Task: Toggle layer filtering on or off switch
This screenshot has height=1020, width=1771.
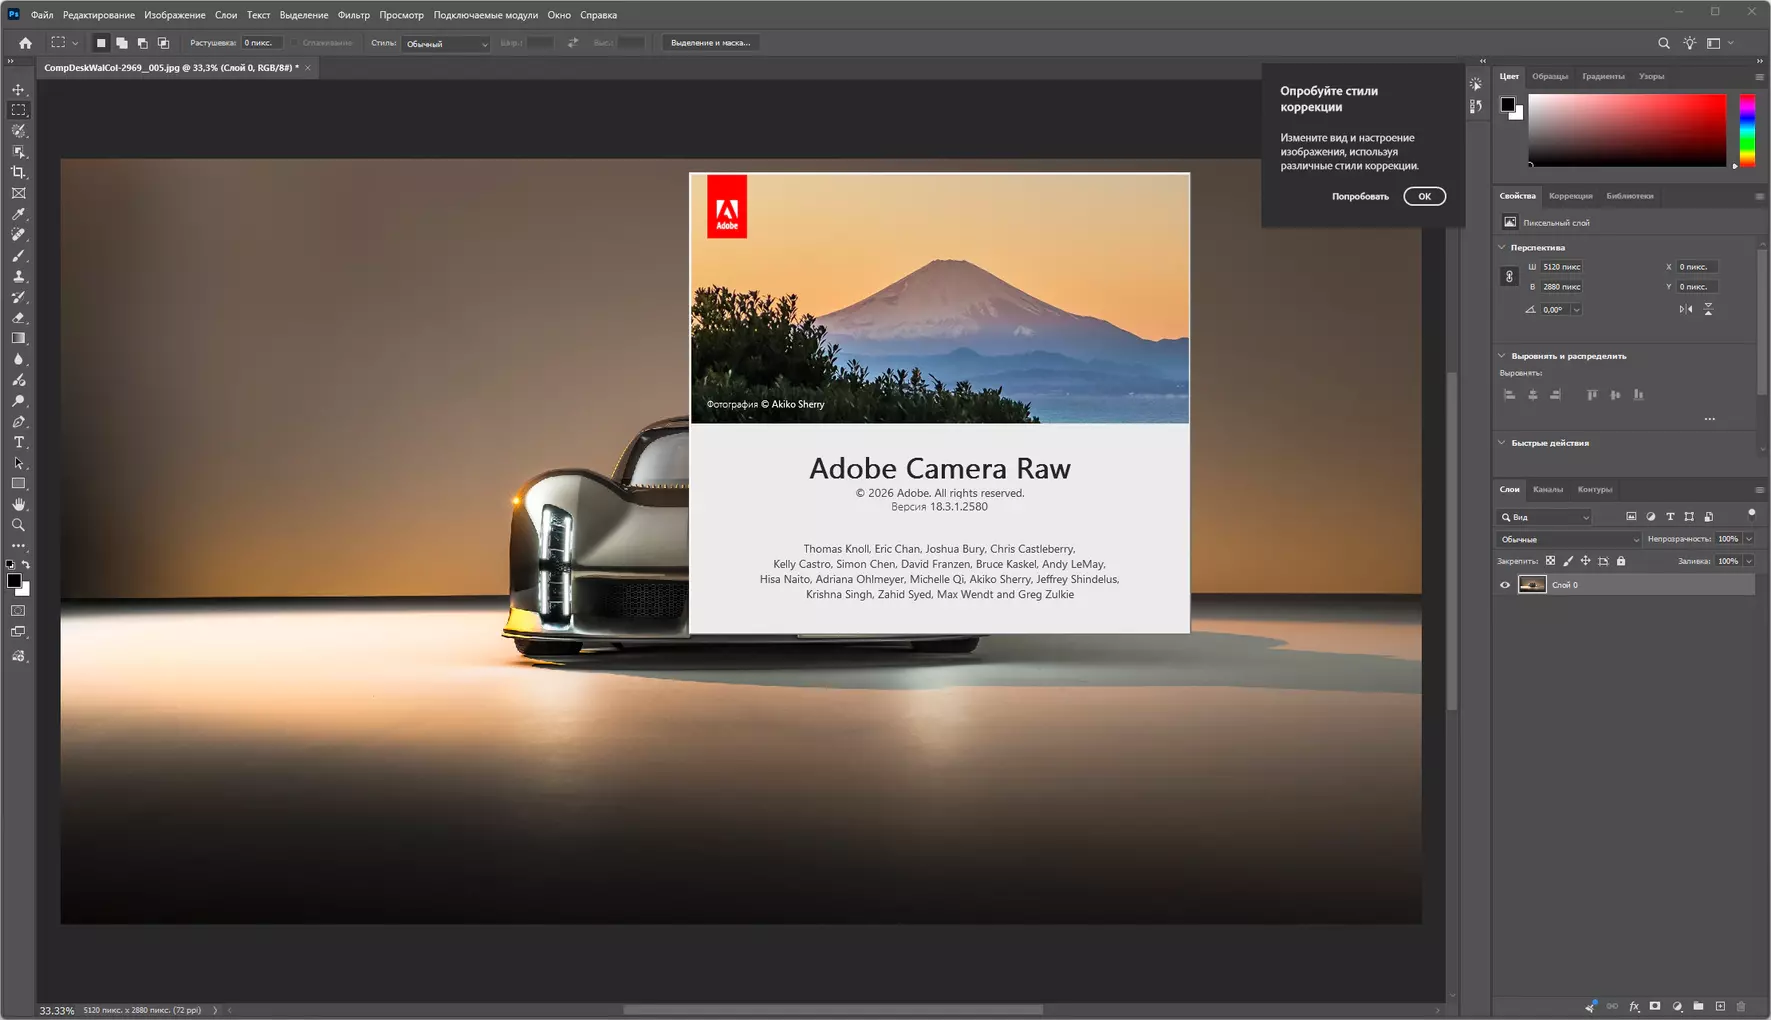Action: (x=1751, y=514)
